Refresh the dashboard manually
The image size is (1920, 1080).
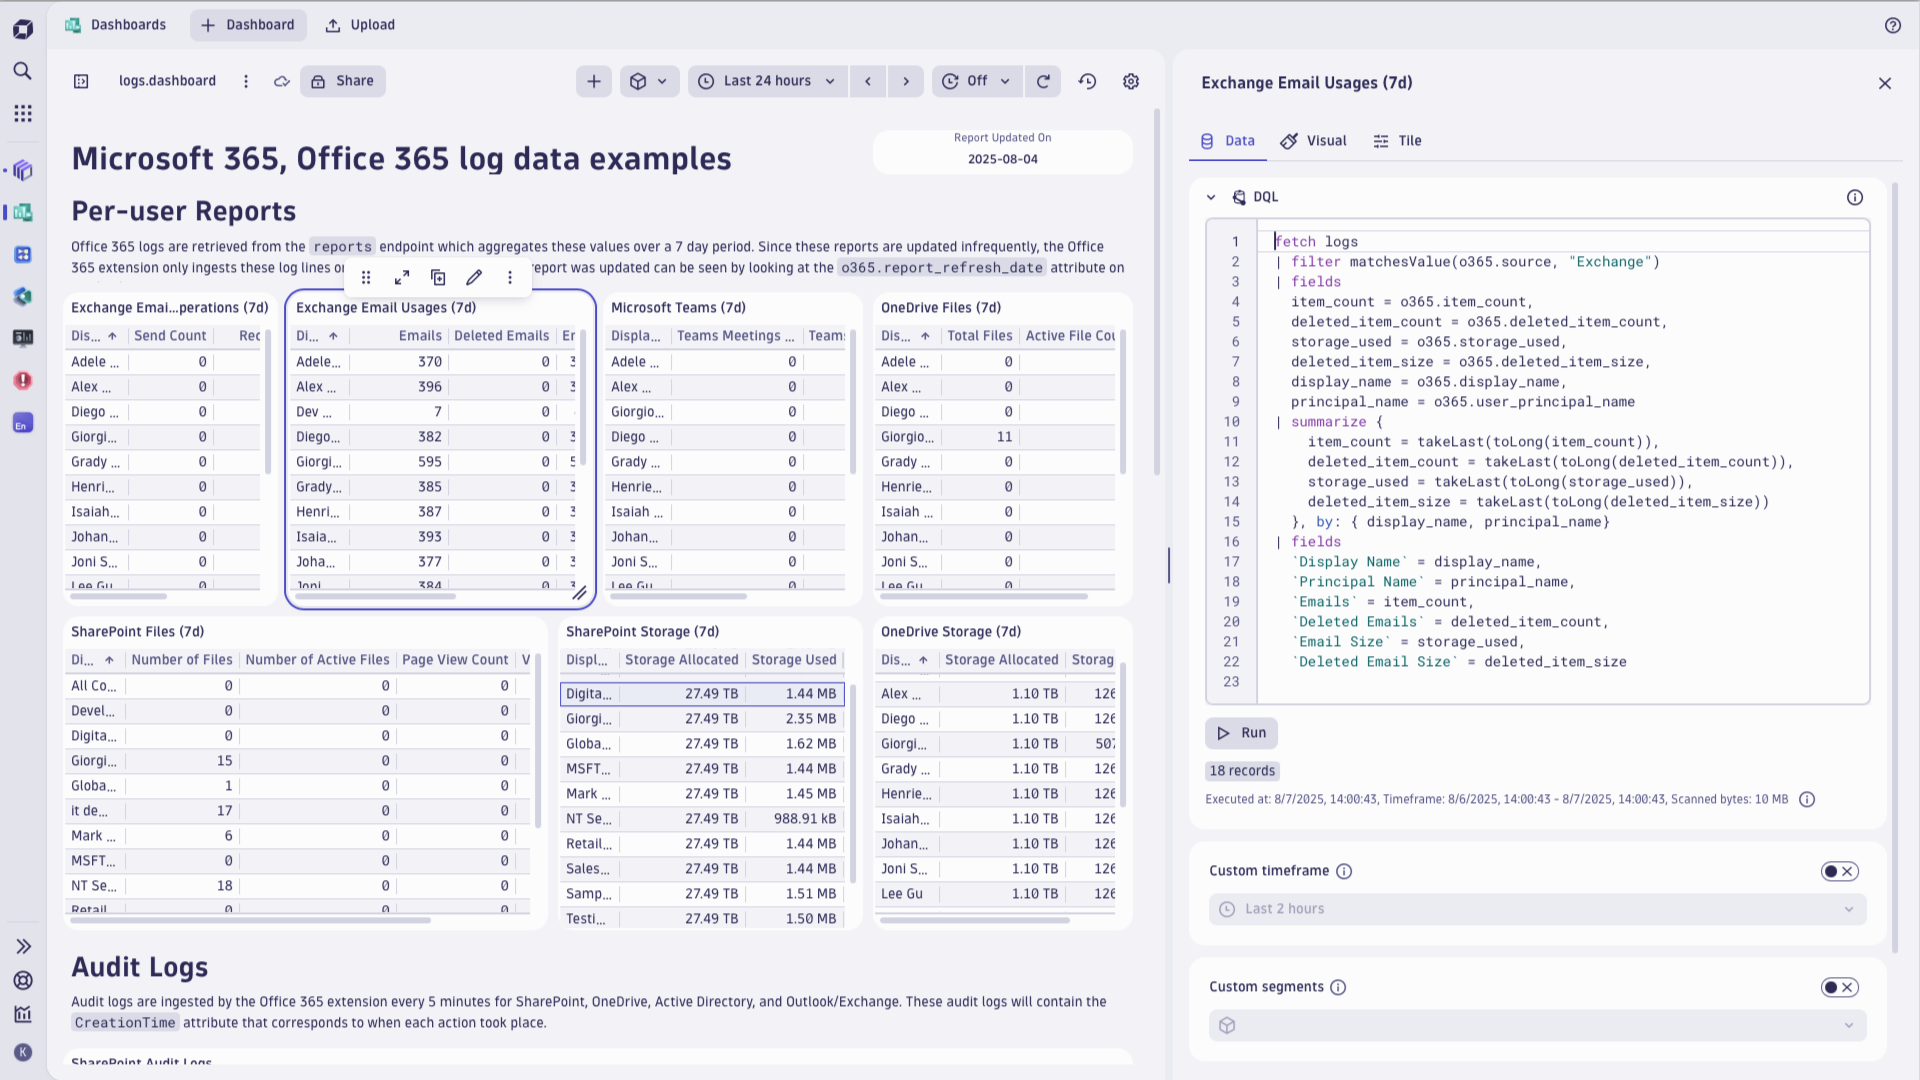1043,81
